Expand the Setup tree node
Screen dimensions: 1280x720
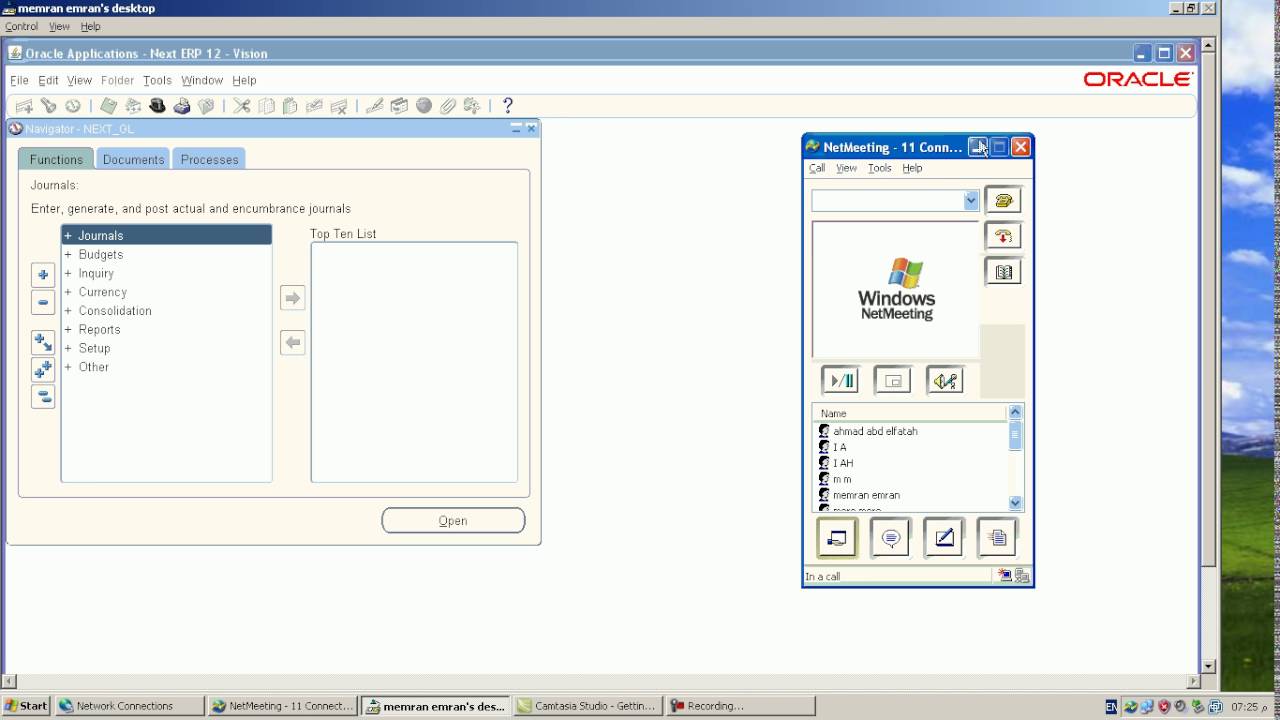68,348
